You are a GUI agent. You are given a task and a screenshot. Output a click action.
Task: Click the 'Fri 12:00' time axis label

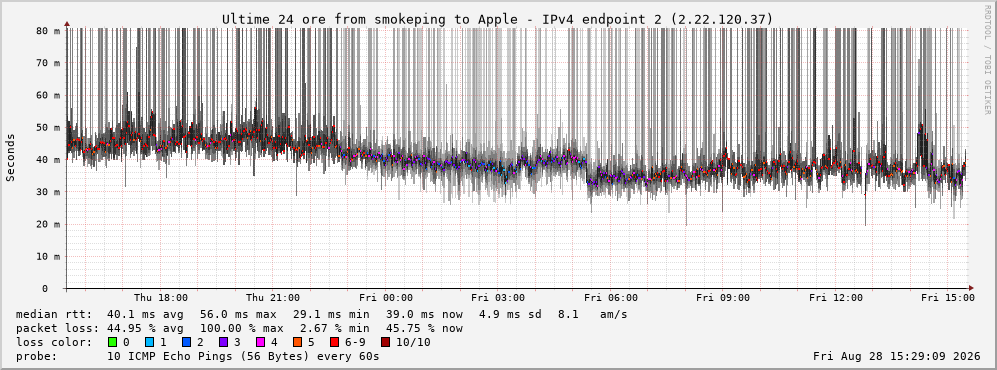click(x=836, y=298)
